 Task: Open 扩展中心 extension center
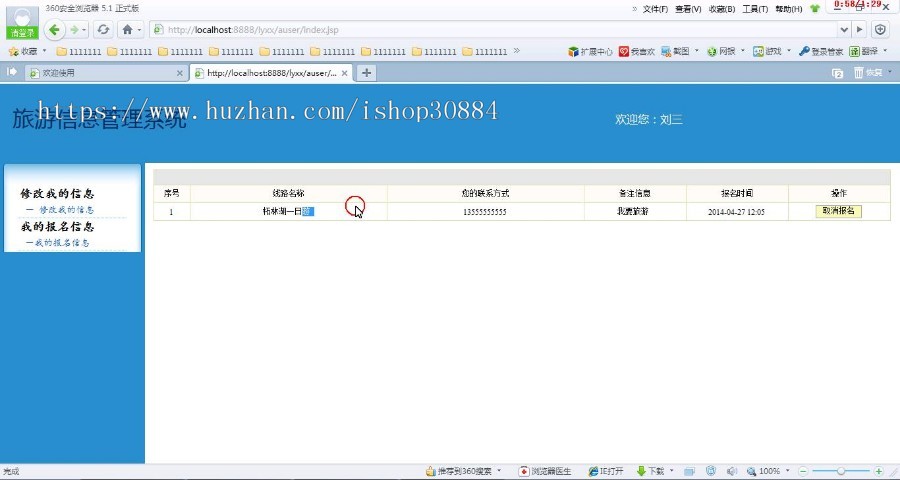(590, 51)
